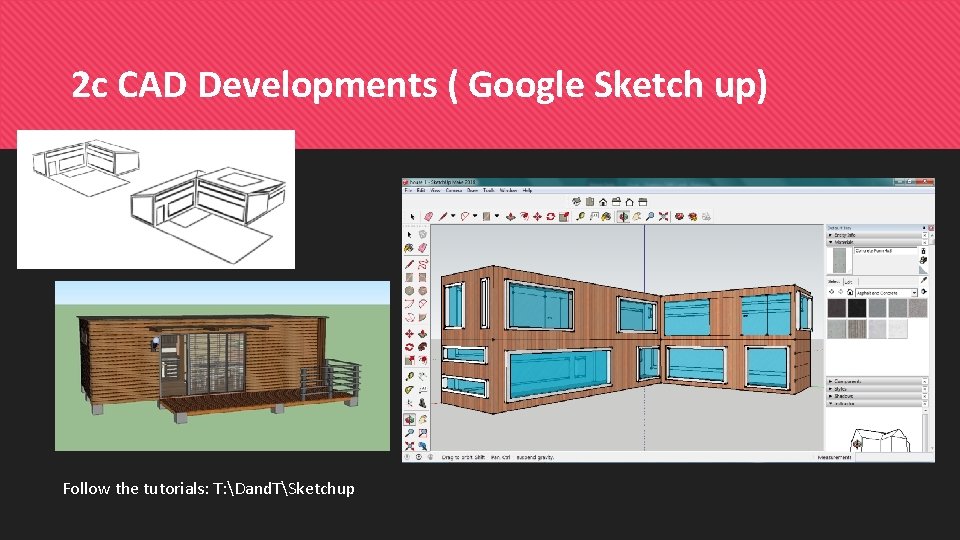Image resolution: width=960 pixels, height=540 pixels.
Task: Switch to Iso view icon
Action: (x=576, y=201)
